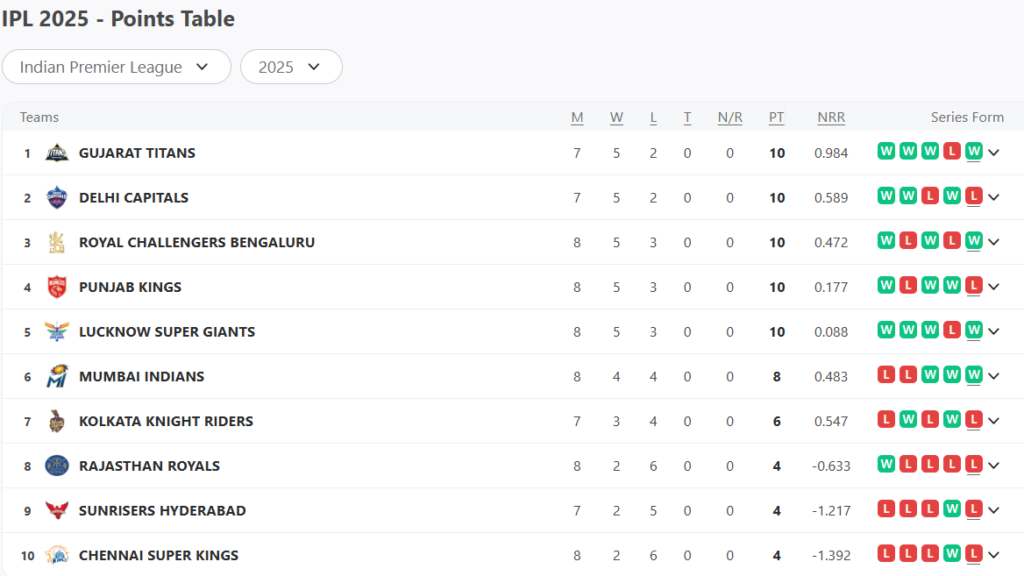
Task: Click the Rajasthan Royals team logo
Action: click(57, 465)
